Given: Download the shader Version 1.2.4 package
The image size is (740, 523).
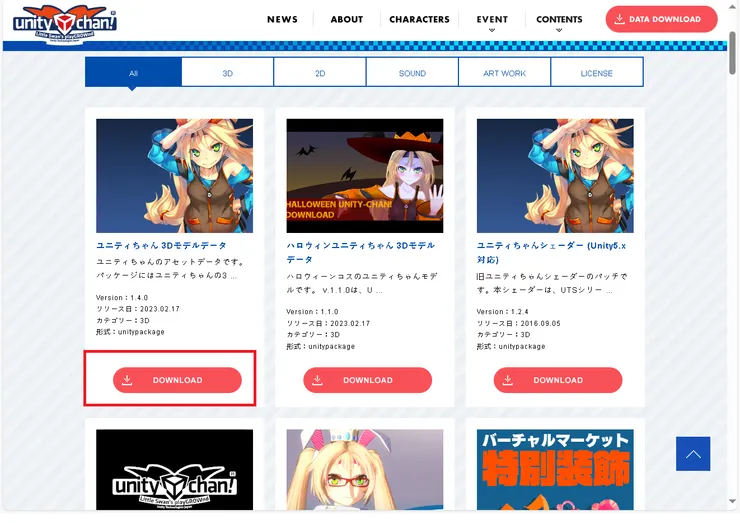Looking at the screenshot, I should coord(558,380).
